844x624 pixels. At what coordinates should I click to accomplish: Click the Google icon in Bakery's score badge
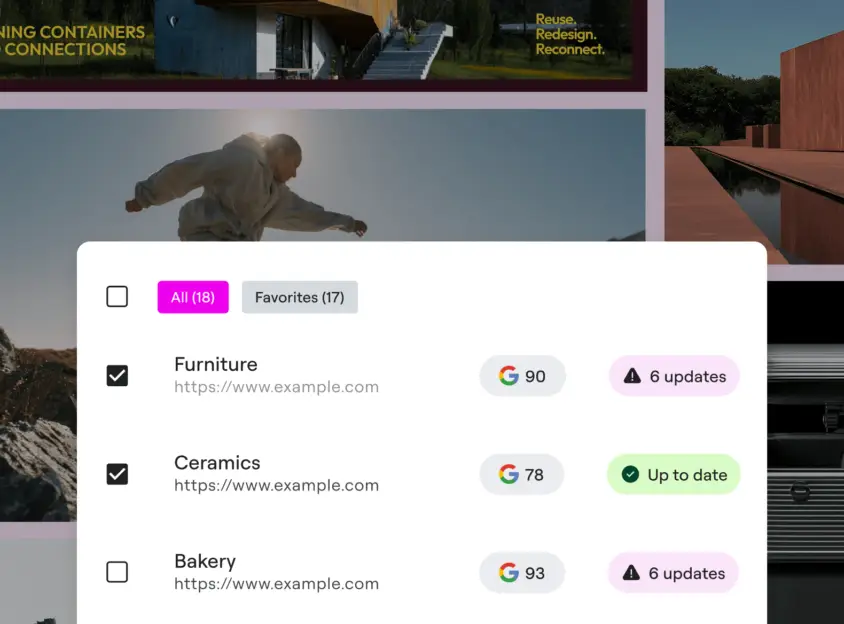click(x=508, y=573)
